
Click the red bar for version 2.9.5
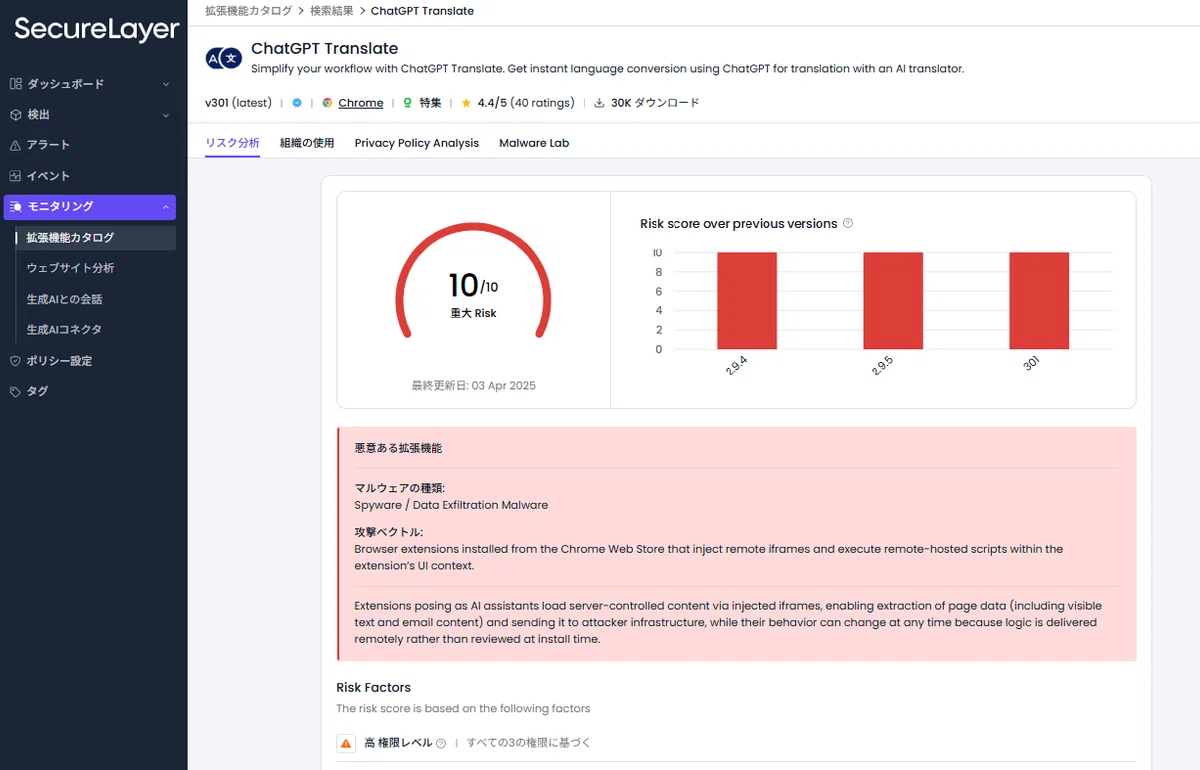893,300
